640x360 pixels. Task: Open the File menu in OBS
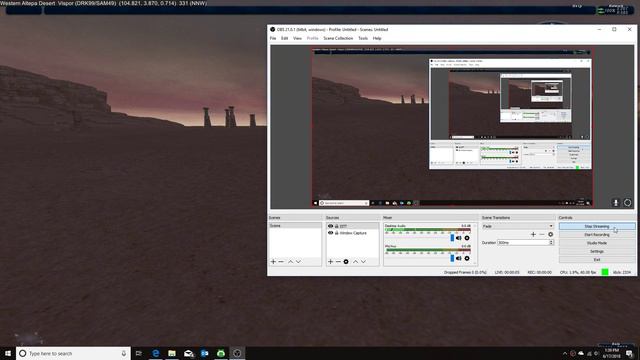(273, 38)
